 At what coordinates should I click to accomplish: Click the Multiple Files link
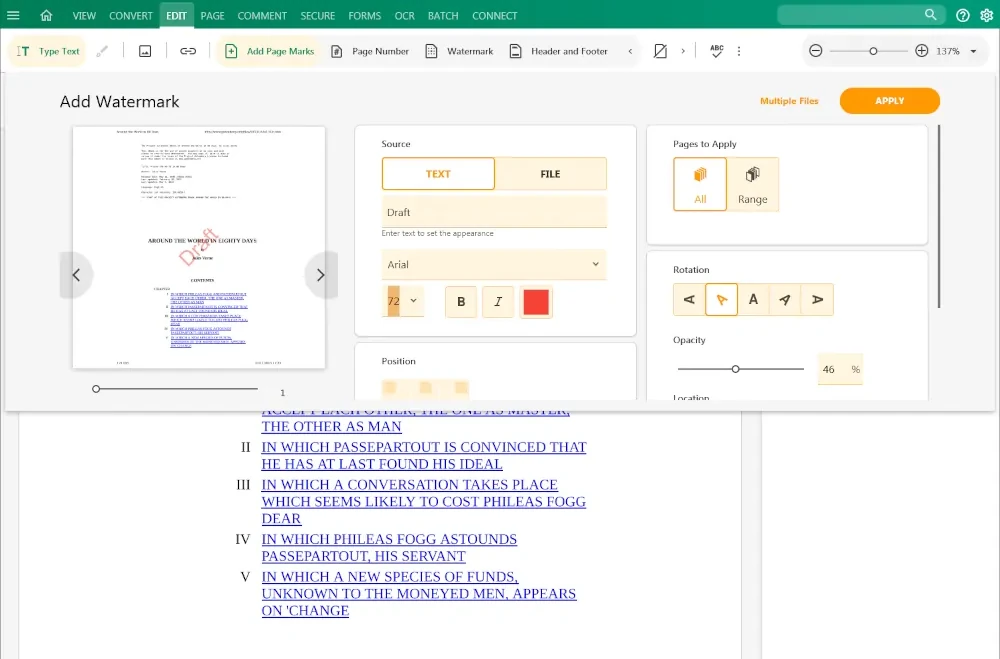click(789, 101)
